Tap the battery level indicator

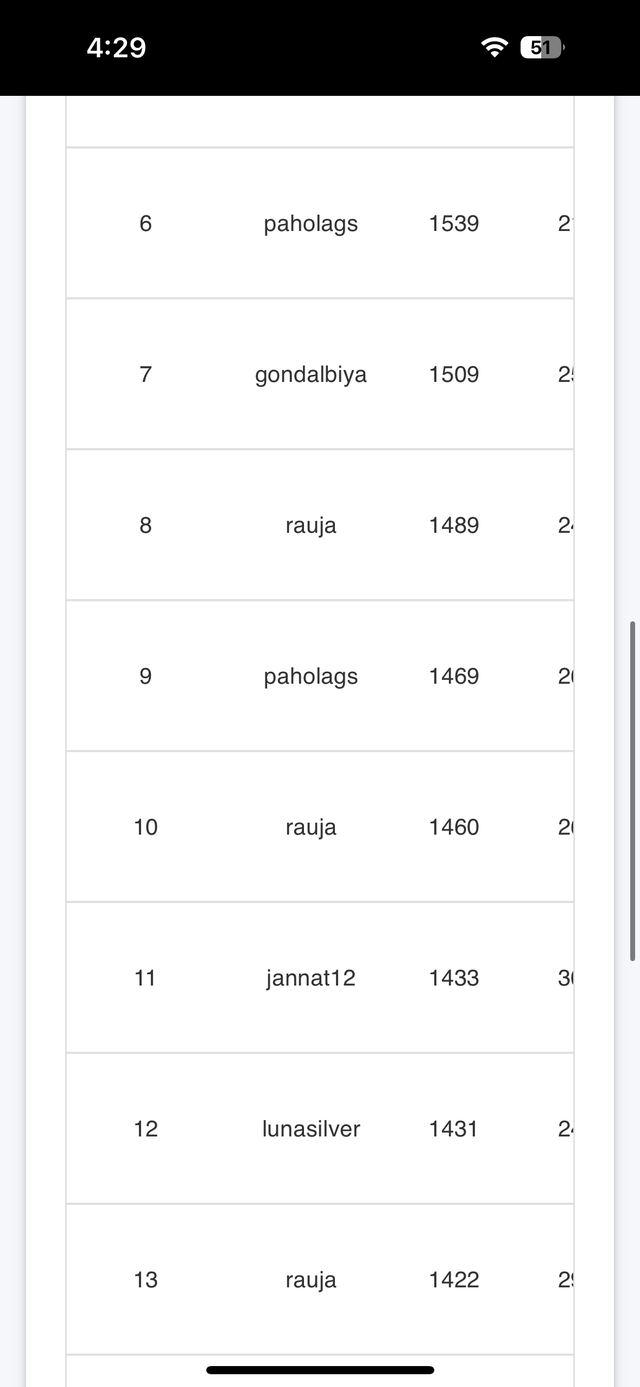542,47
